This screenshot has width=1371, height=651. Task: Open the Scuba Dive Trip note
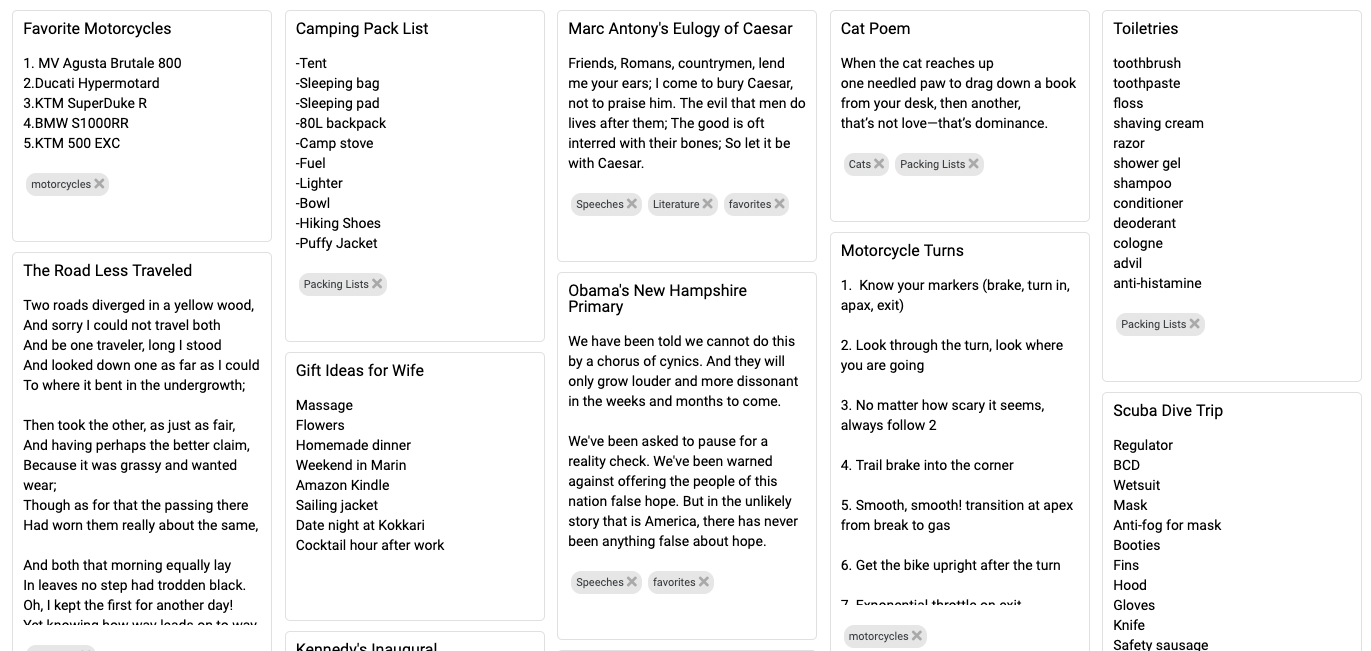(1168, 411)
